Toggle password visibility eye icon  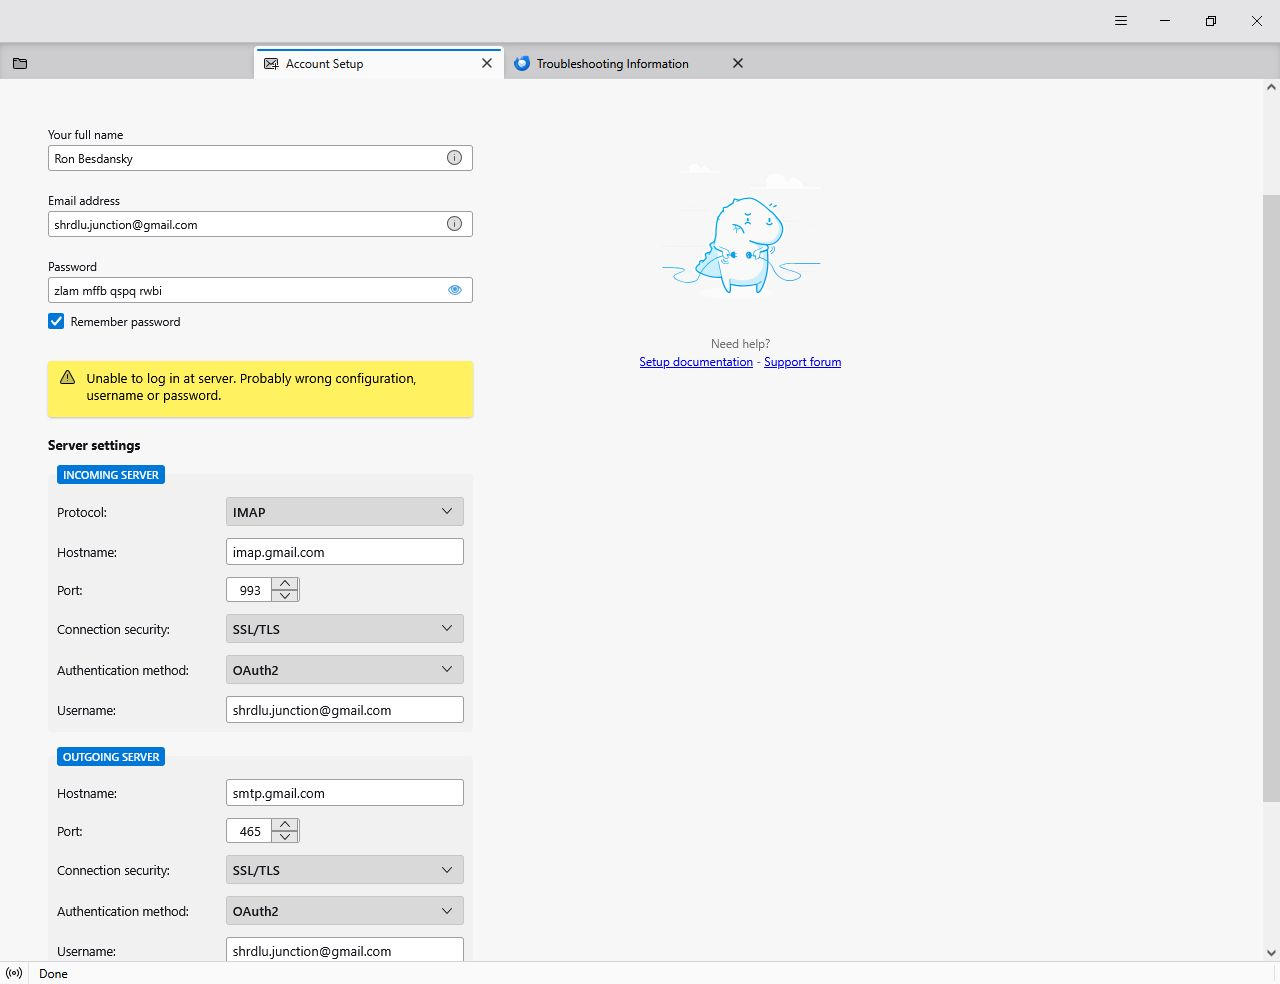[x=454, y=290]
